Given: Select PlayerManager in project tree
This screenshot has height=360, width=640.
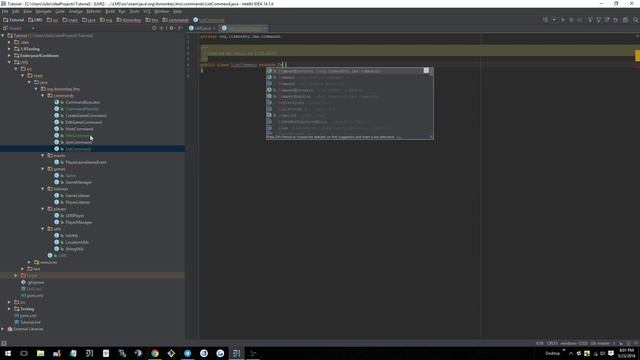Looking at the screenshot, I should 79,222.
